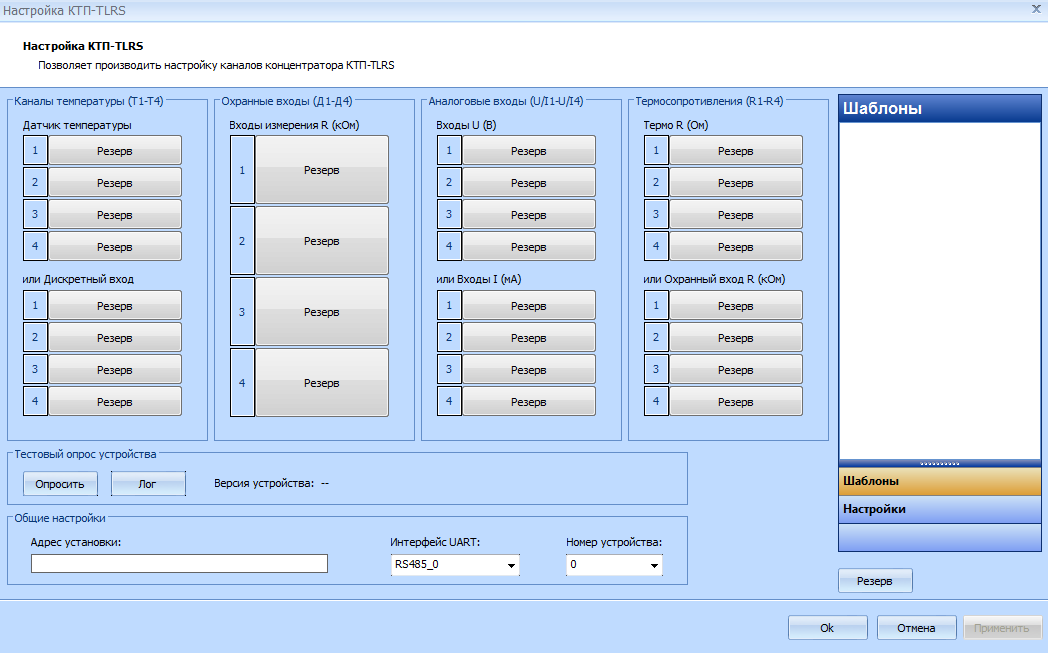The image size is (1048, 653).
Task: Click Резерв for security input R channel 3
Action: click(x=322, y=311)
